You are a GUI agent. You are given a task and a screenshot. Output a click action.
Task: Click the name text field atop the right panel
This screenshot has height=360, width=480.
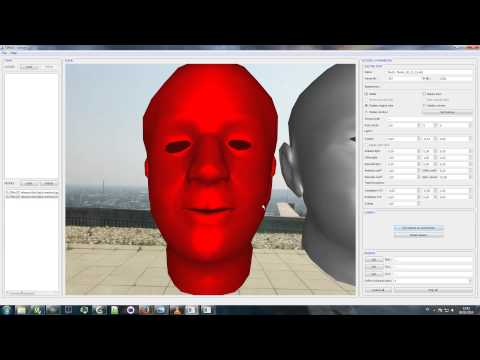[429, 72]
